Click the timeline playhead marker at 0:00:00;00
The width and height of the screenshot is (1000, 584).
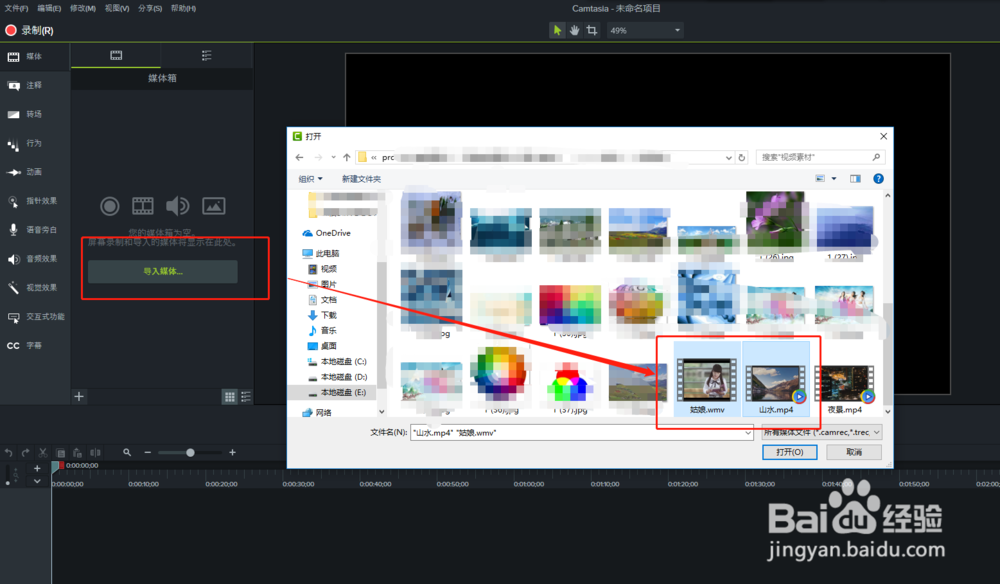pos(57,466)
